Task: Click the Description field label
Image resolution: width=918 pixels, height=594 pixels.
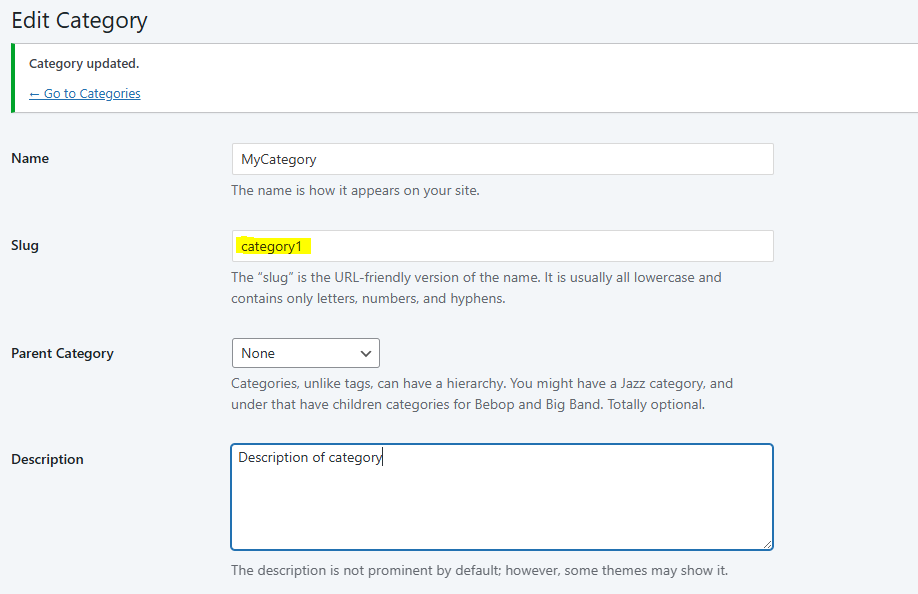Action: (47, 460)
